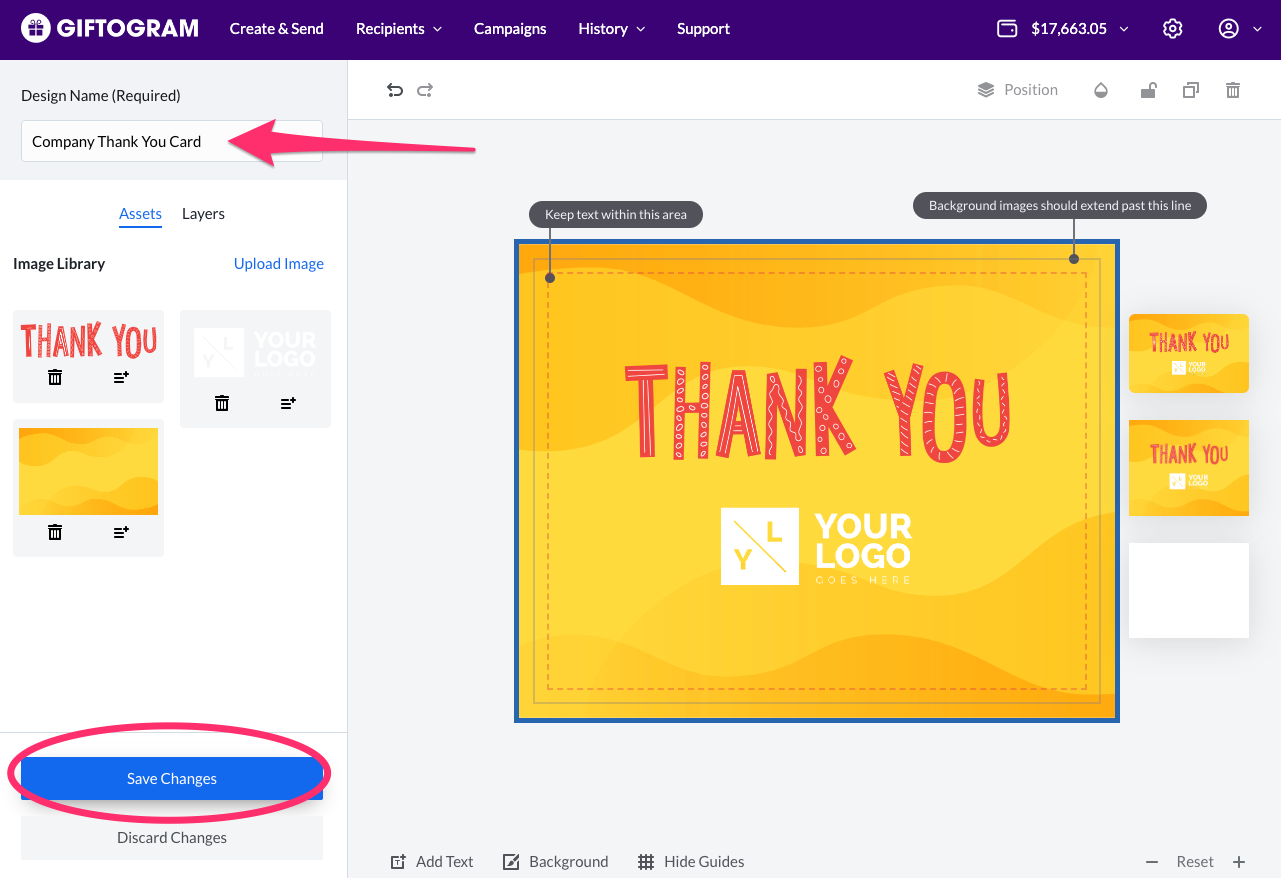Switch to the Layers tab
Image resolution: width=1281 pixels, height=878 pixels.
pyautogui.click(x=203, y=214)
